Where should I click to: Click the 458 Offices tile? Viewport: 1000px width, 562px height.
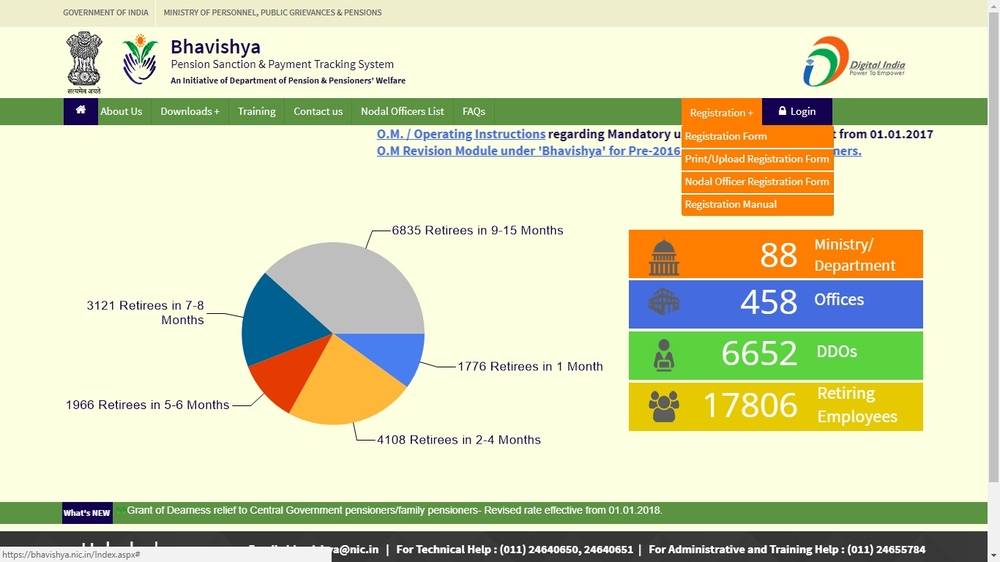coord(776,304)
